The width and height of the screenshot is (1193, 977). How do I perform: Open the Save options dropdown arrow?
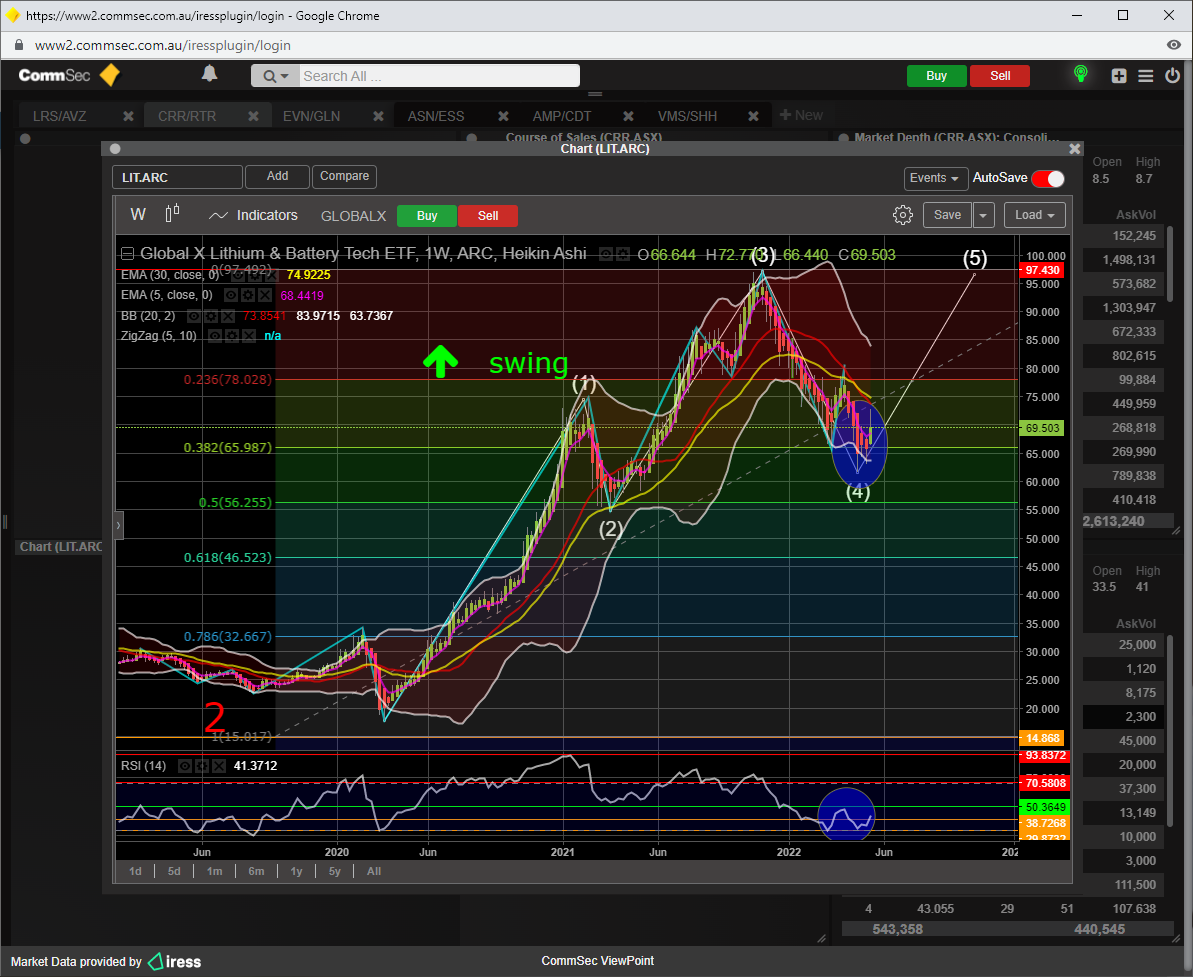(983, 215)
